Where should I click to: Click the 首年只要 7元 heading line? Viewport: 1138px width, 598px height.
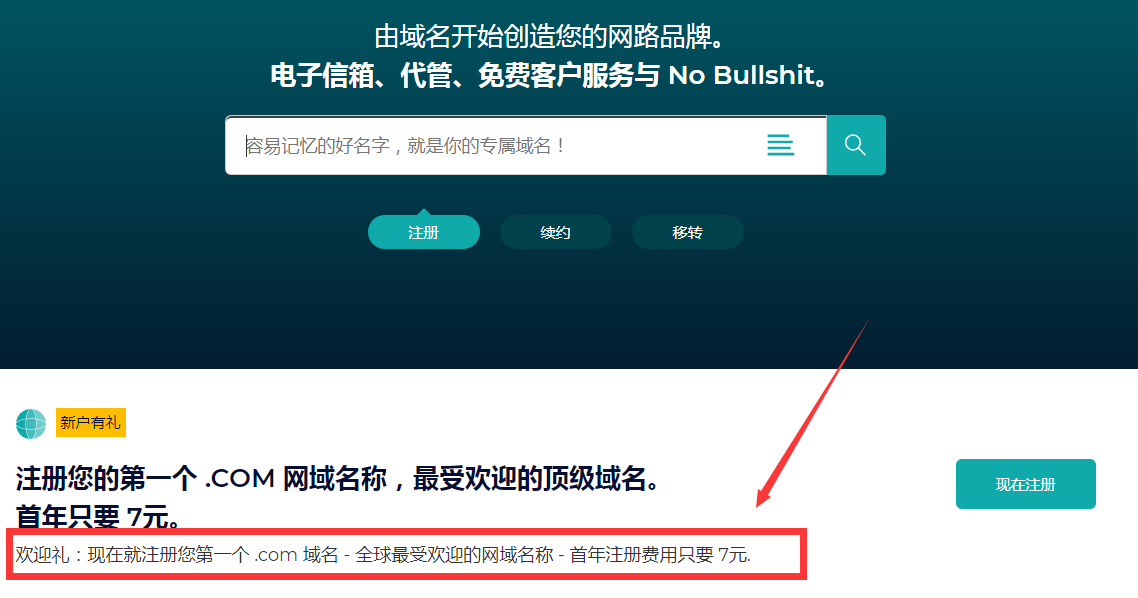[99, 516]
